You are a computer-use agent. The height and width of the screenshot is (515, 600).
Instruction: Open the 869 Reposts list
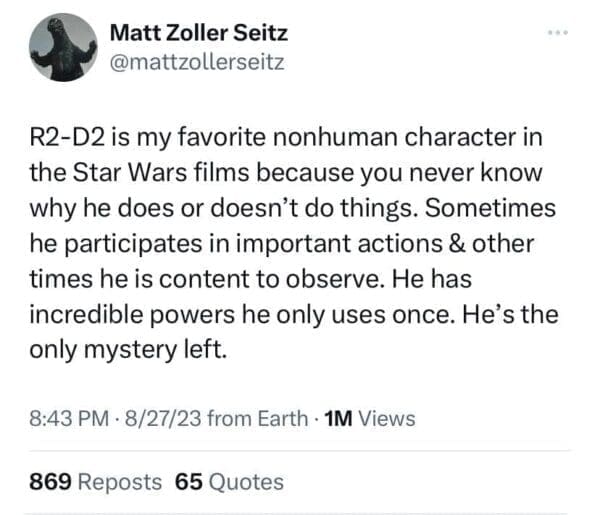click(x=94, y=481)
